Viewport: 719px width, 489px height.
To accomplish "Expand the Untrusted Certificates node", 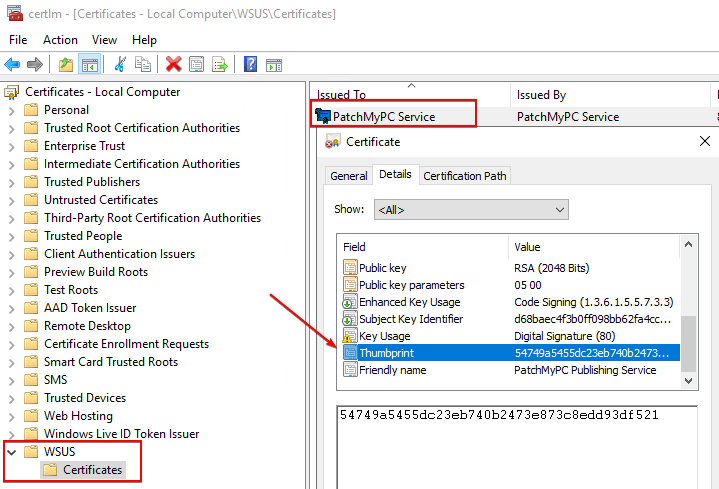I will tap(12, 200).
